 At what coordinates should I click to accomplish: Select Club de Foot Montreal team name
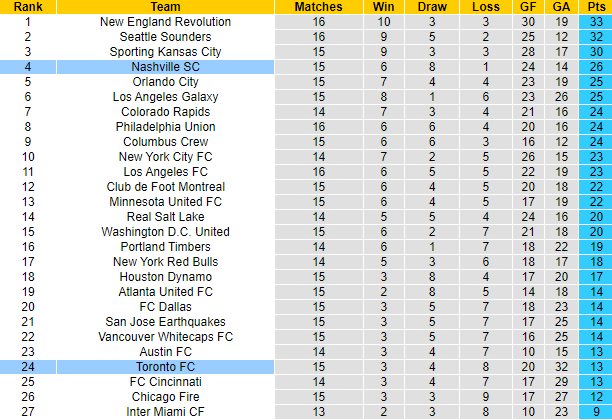[165, 186]
